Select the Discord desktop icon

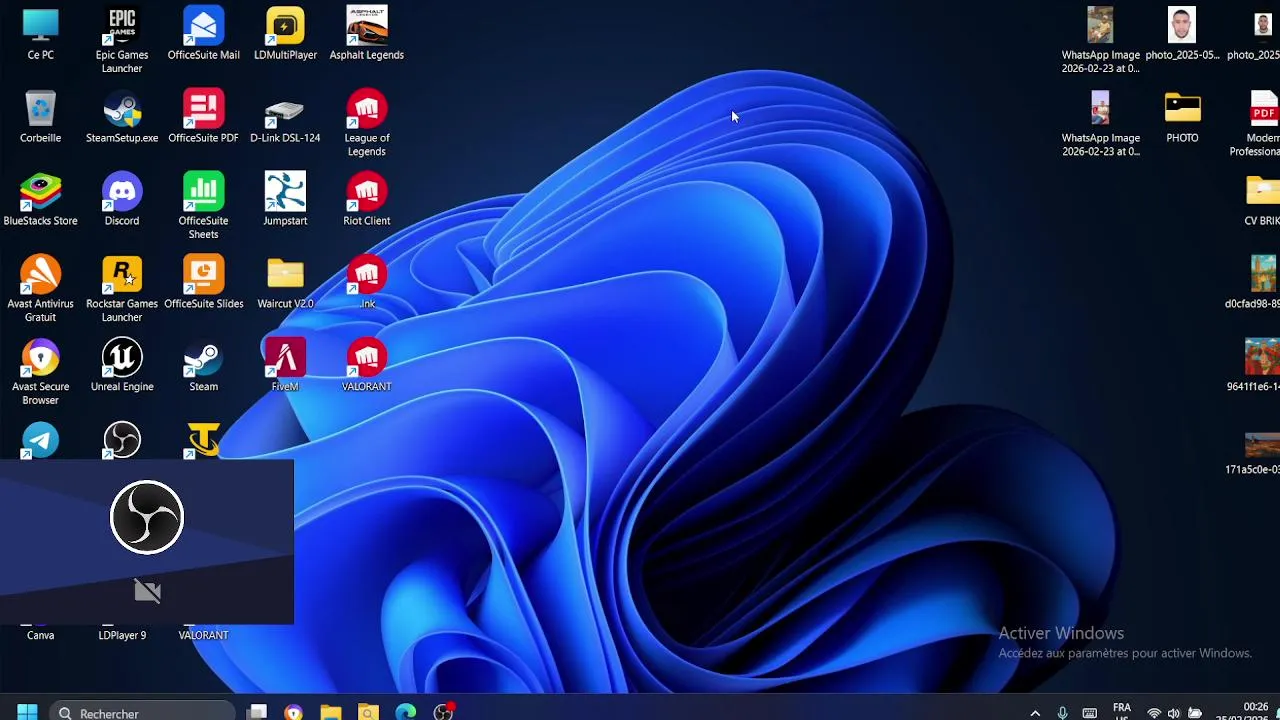click(x=122, y=201)
